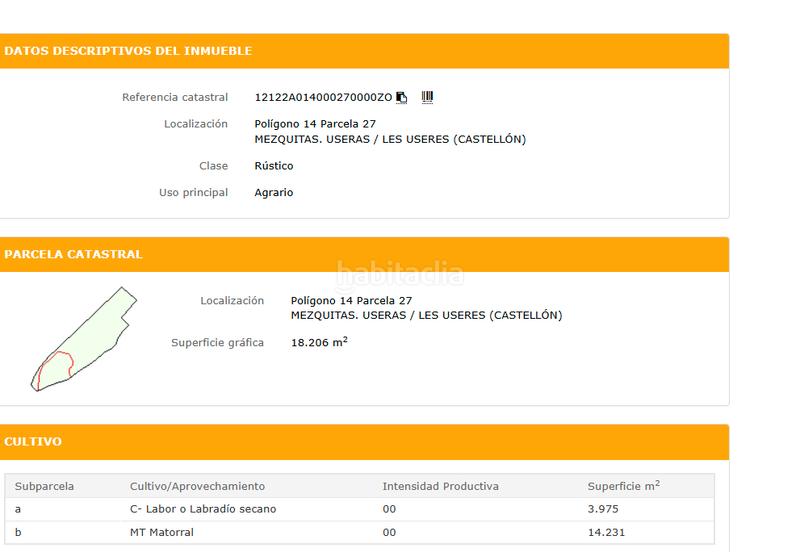
Task: Click the barcode icon beside the reference
Action: click(x=427, y=97)
